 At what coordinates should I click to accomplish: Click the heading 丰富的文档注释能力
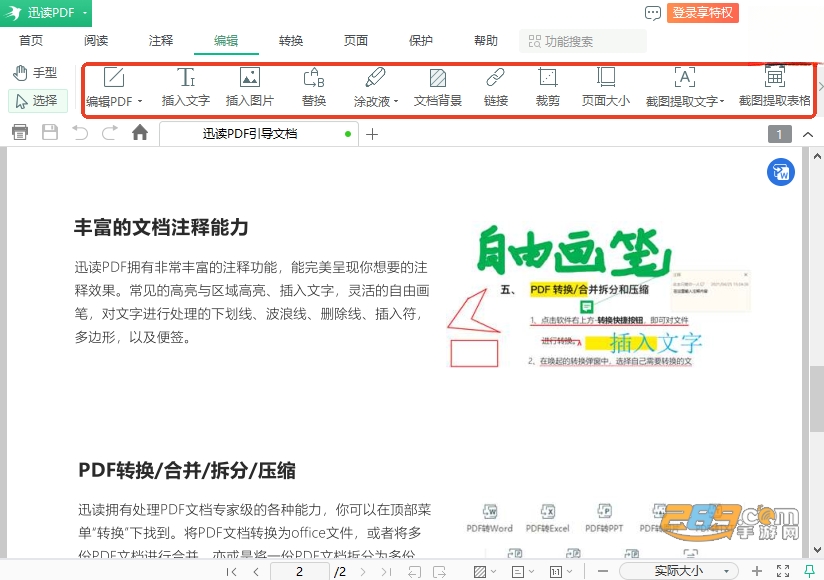pyautogui.click(x=161, y=227)
